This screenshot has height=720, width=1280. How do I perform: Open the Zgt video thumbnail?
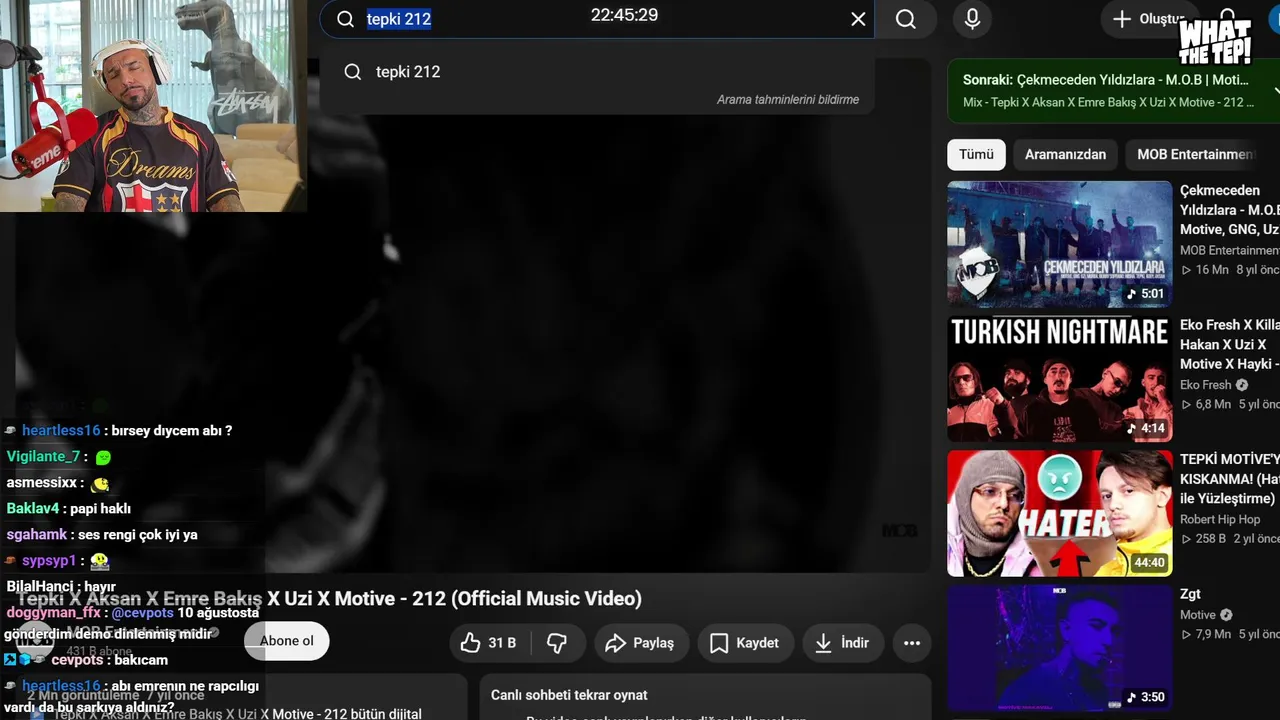pyautogui.click(x=1060, y=648)
